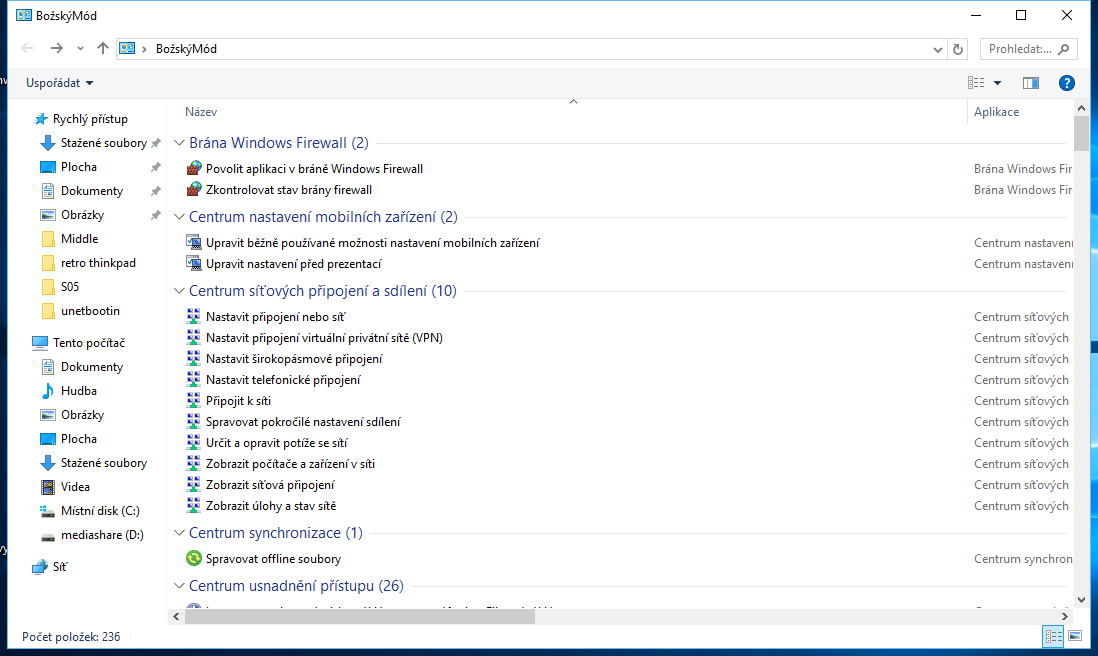Image resolution: width=1098 pixels, height=656 pixels.
Task: Collapse the 'Centrum synchronizace (1)' group
Action: coord(179,533)
